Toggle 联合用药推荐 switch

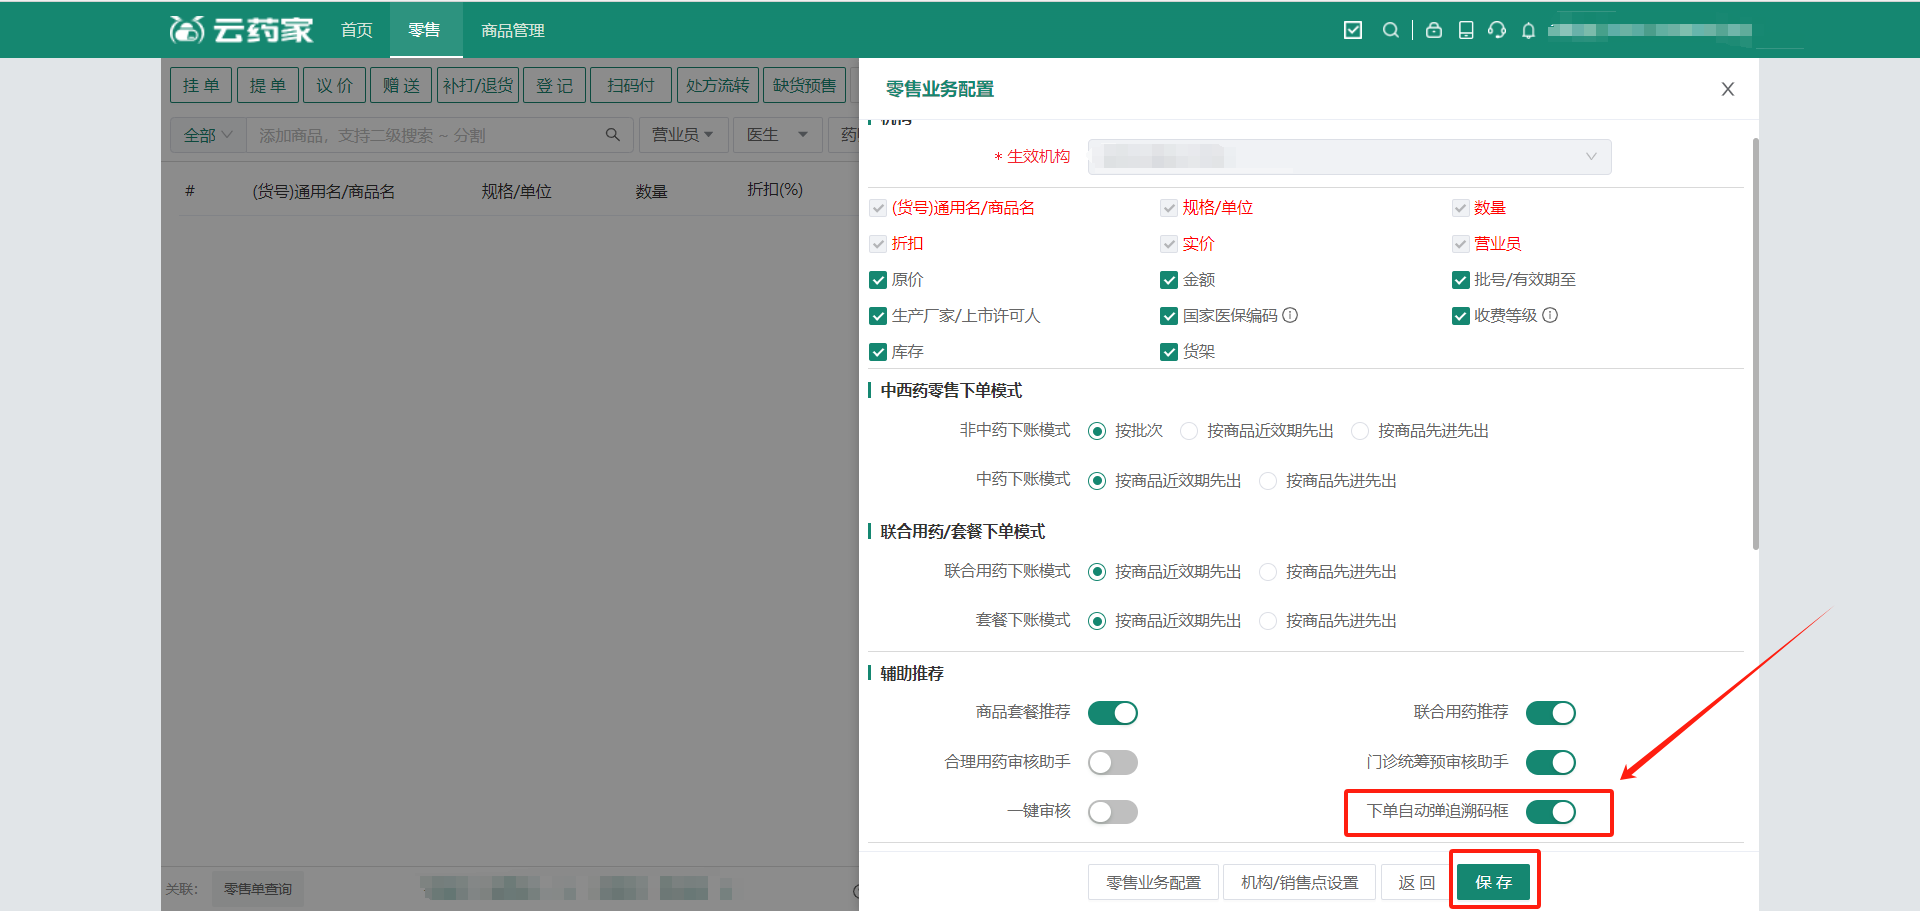pos(1551,713)
